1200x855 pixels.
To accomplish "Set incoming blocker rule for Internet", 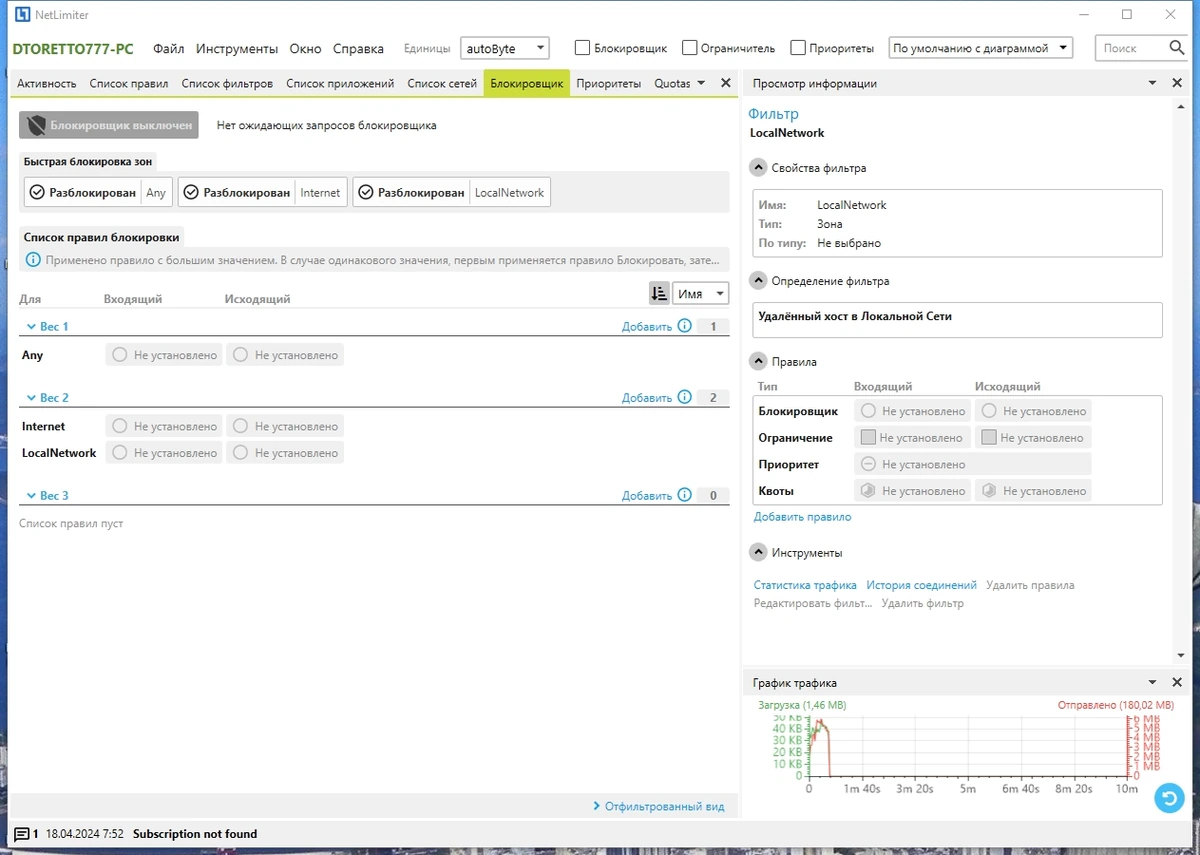I will click(165, 426).
